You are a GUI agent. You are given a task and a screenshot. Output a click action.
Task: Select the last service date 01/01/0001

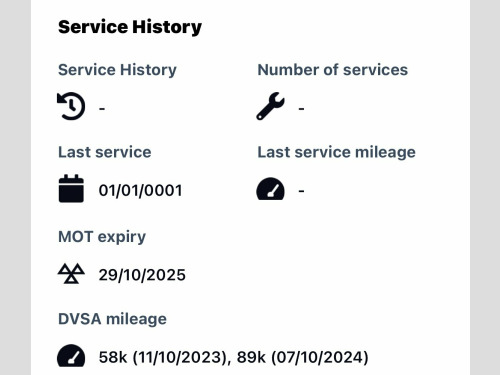point(140,191)
